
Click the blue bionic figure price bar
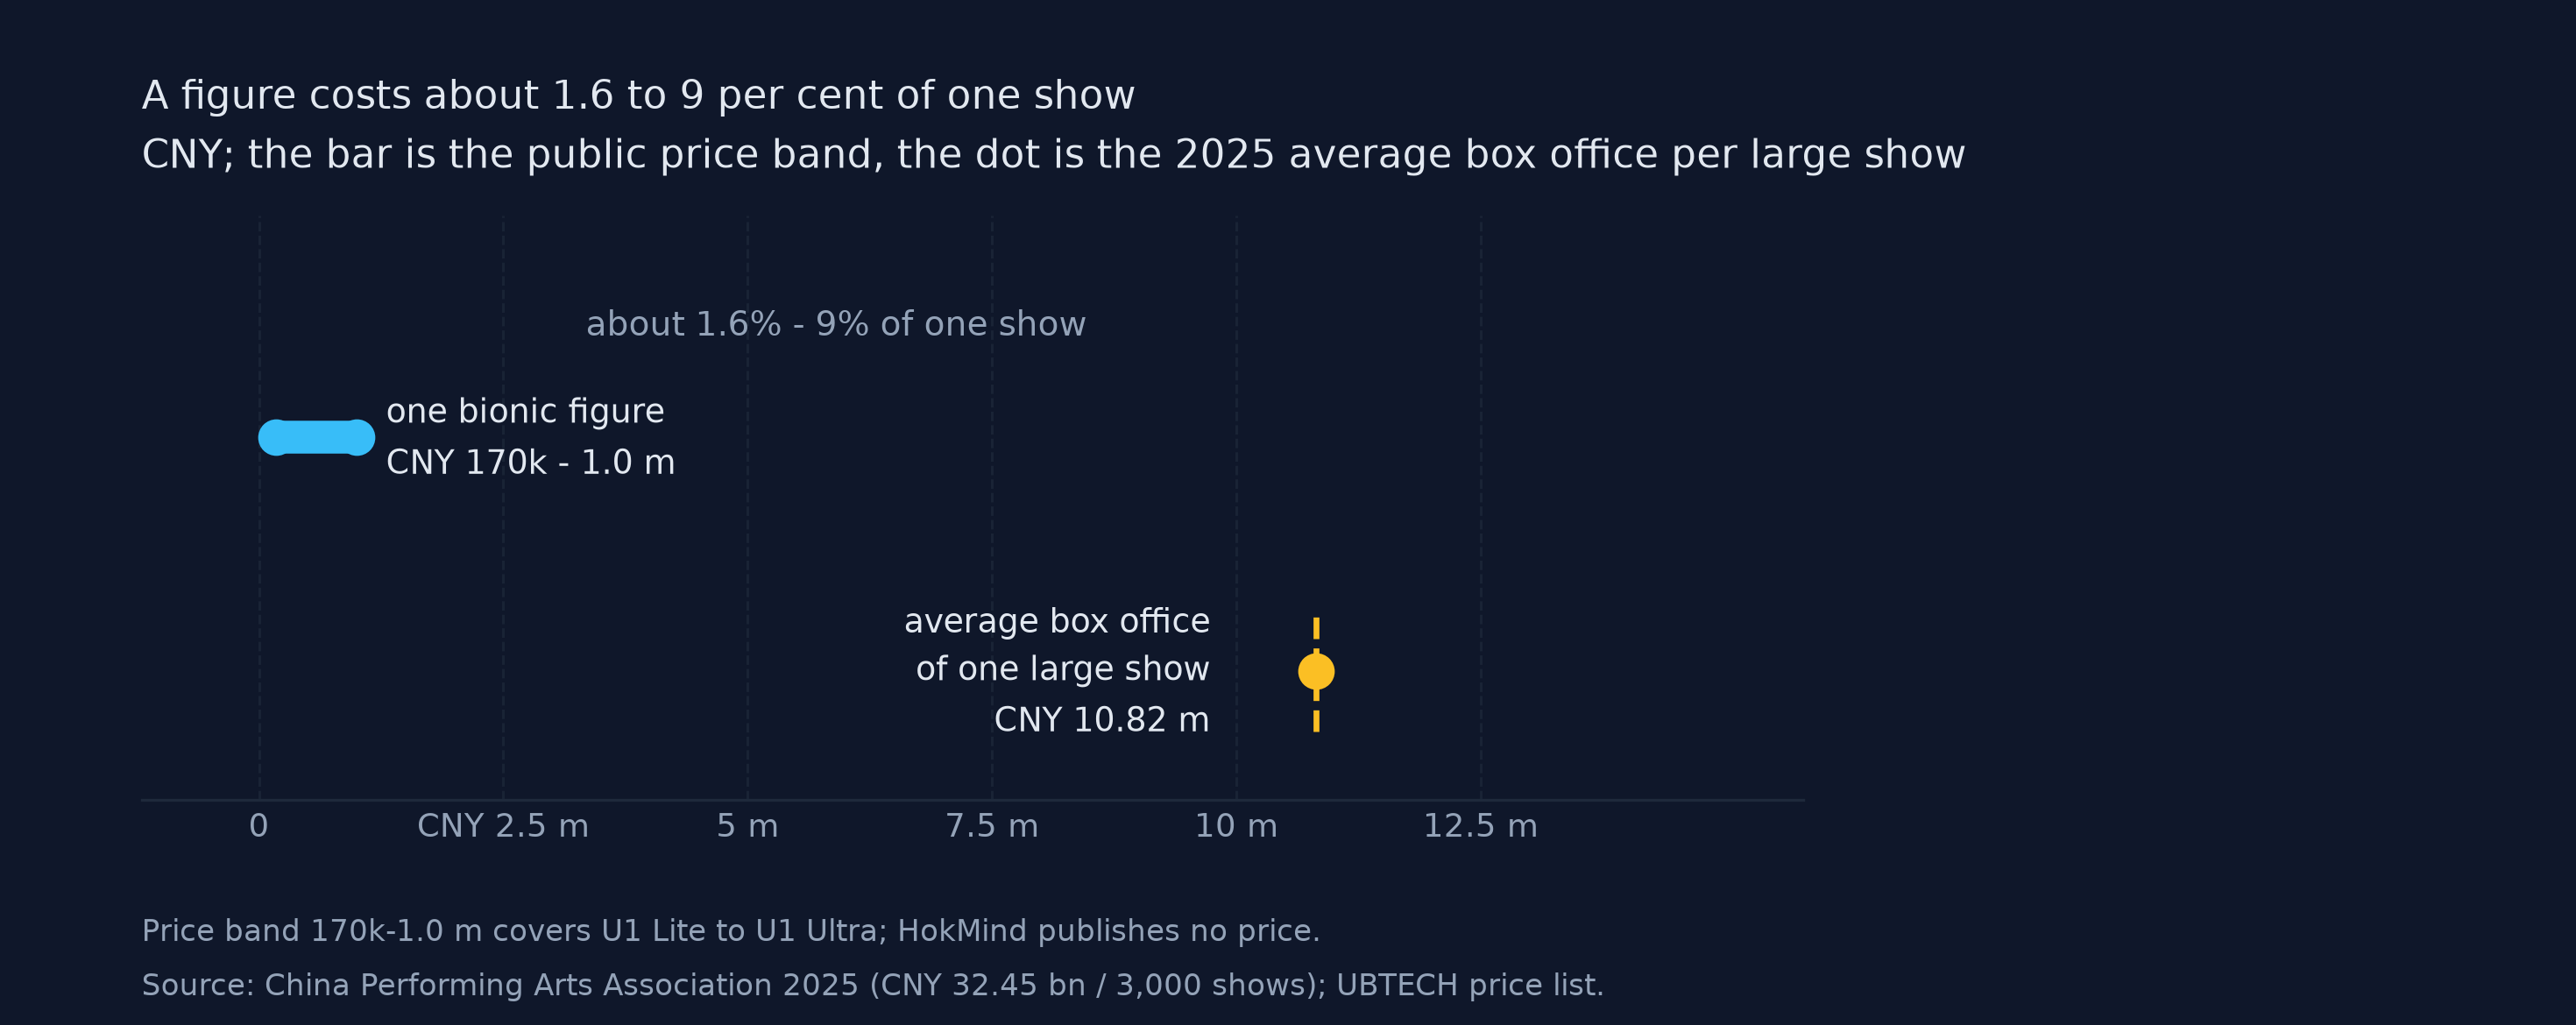click(x=316, y=438)
